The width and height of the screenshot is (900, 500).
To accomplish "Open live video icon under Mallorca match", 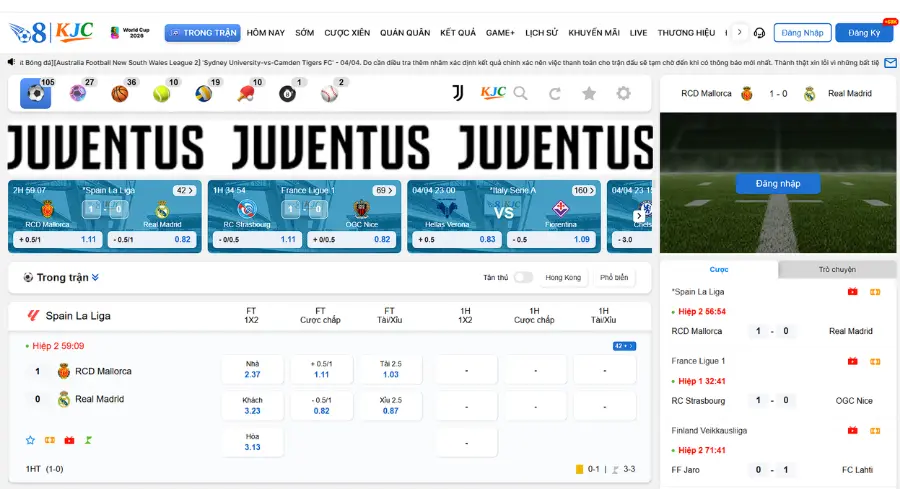I will 69,440.
